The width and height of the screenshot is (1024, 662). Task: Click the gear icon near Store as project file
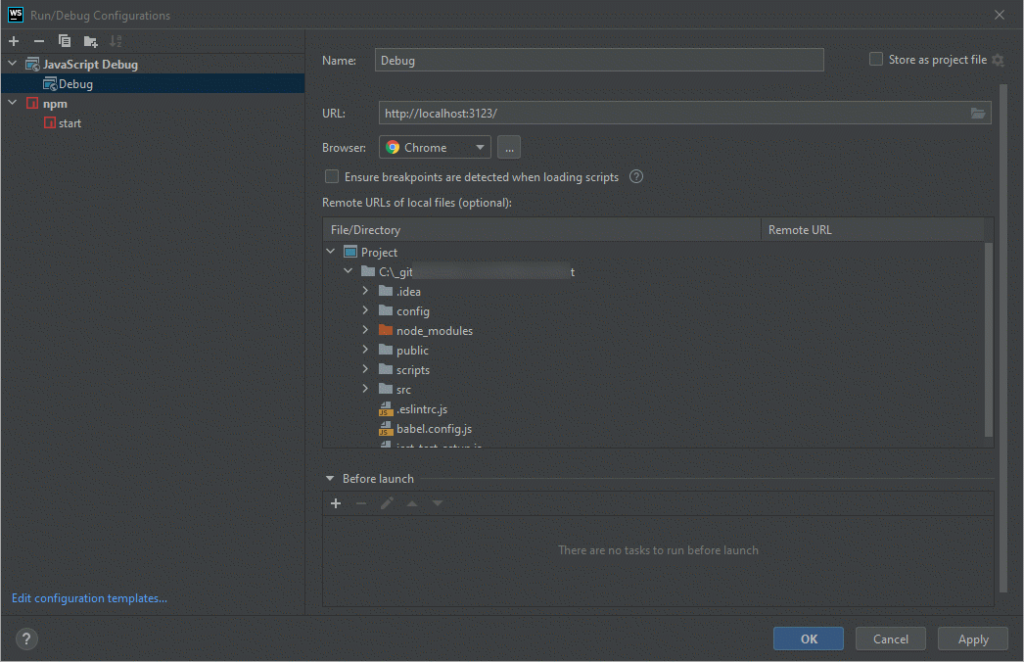coord(996,59)
